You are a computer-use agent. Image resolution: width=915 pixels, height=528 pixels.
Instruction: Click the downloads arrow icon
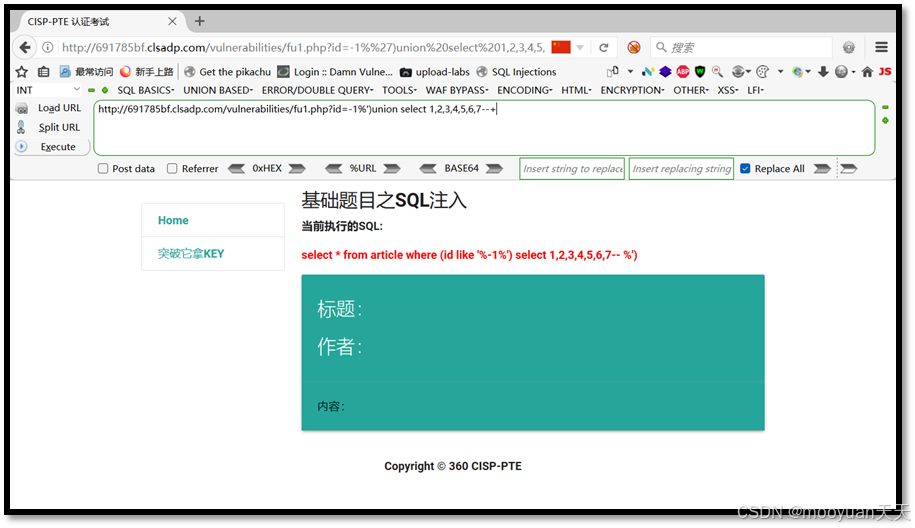823,72
